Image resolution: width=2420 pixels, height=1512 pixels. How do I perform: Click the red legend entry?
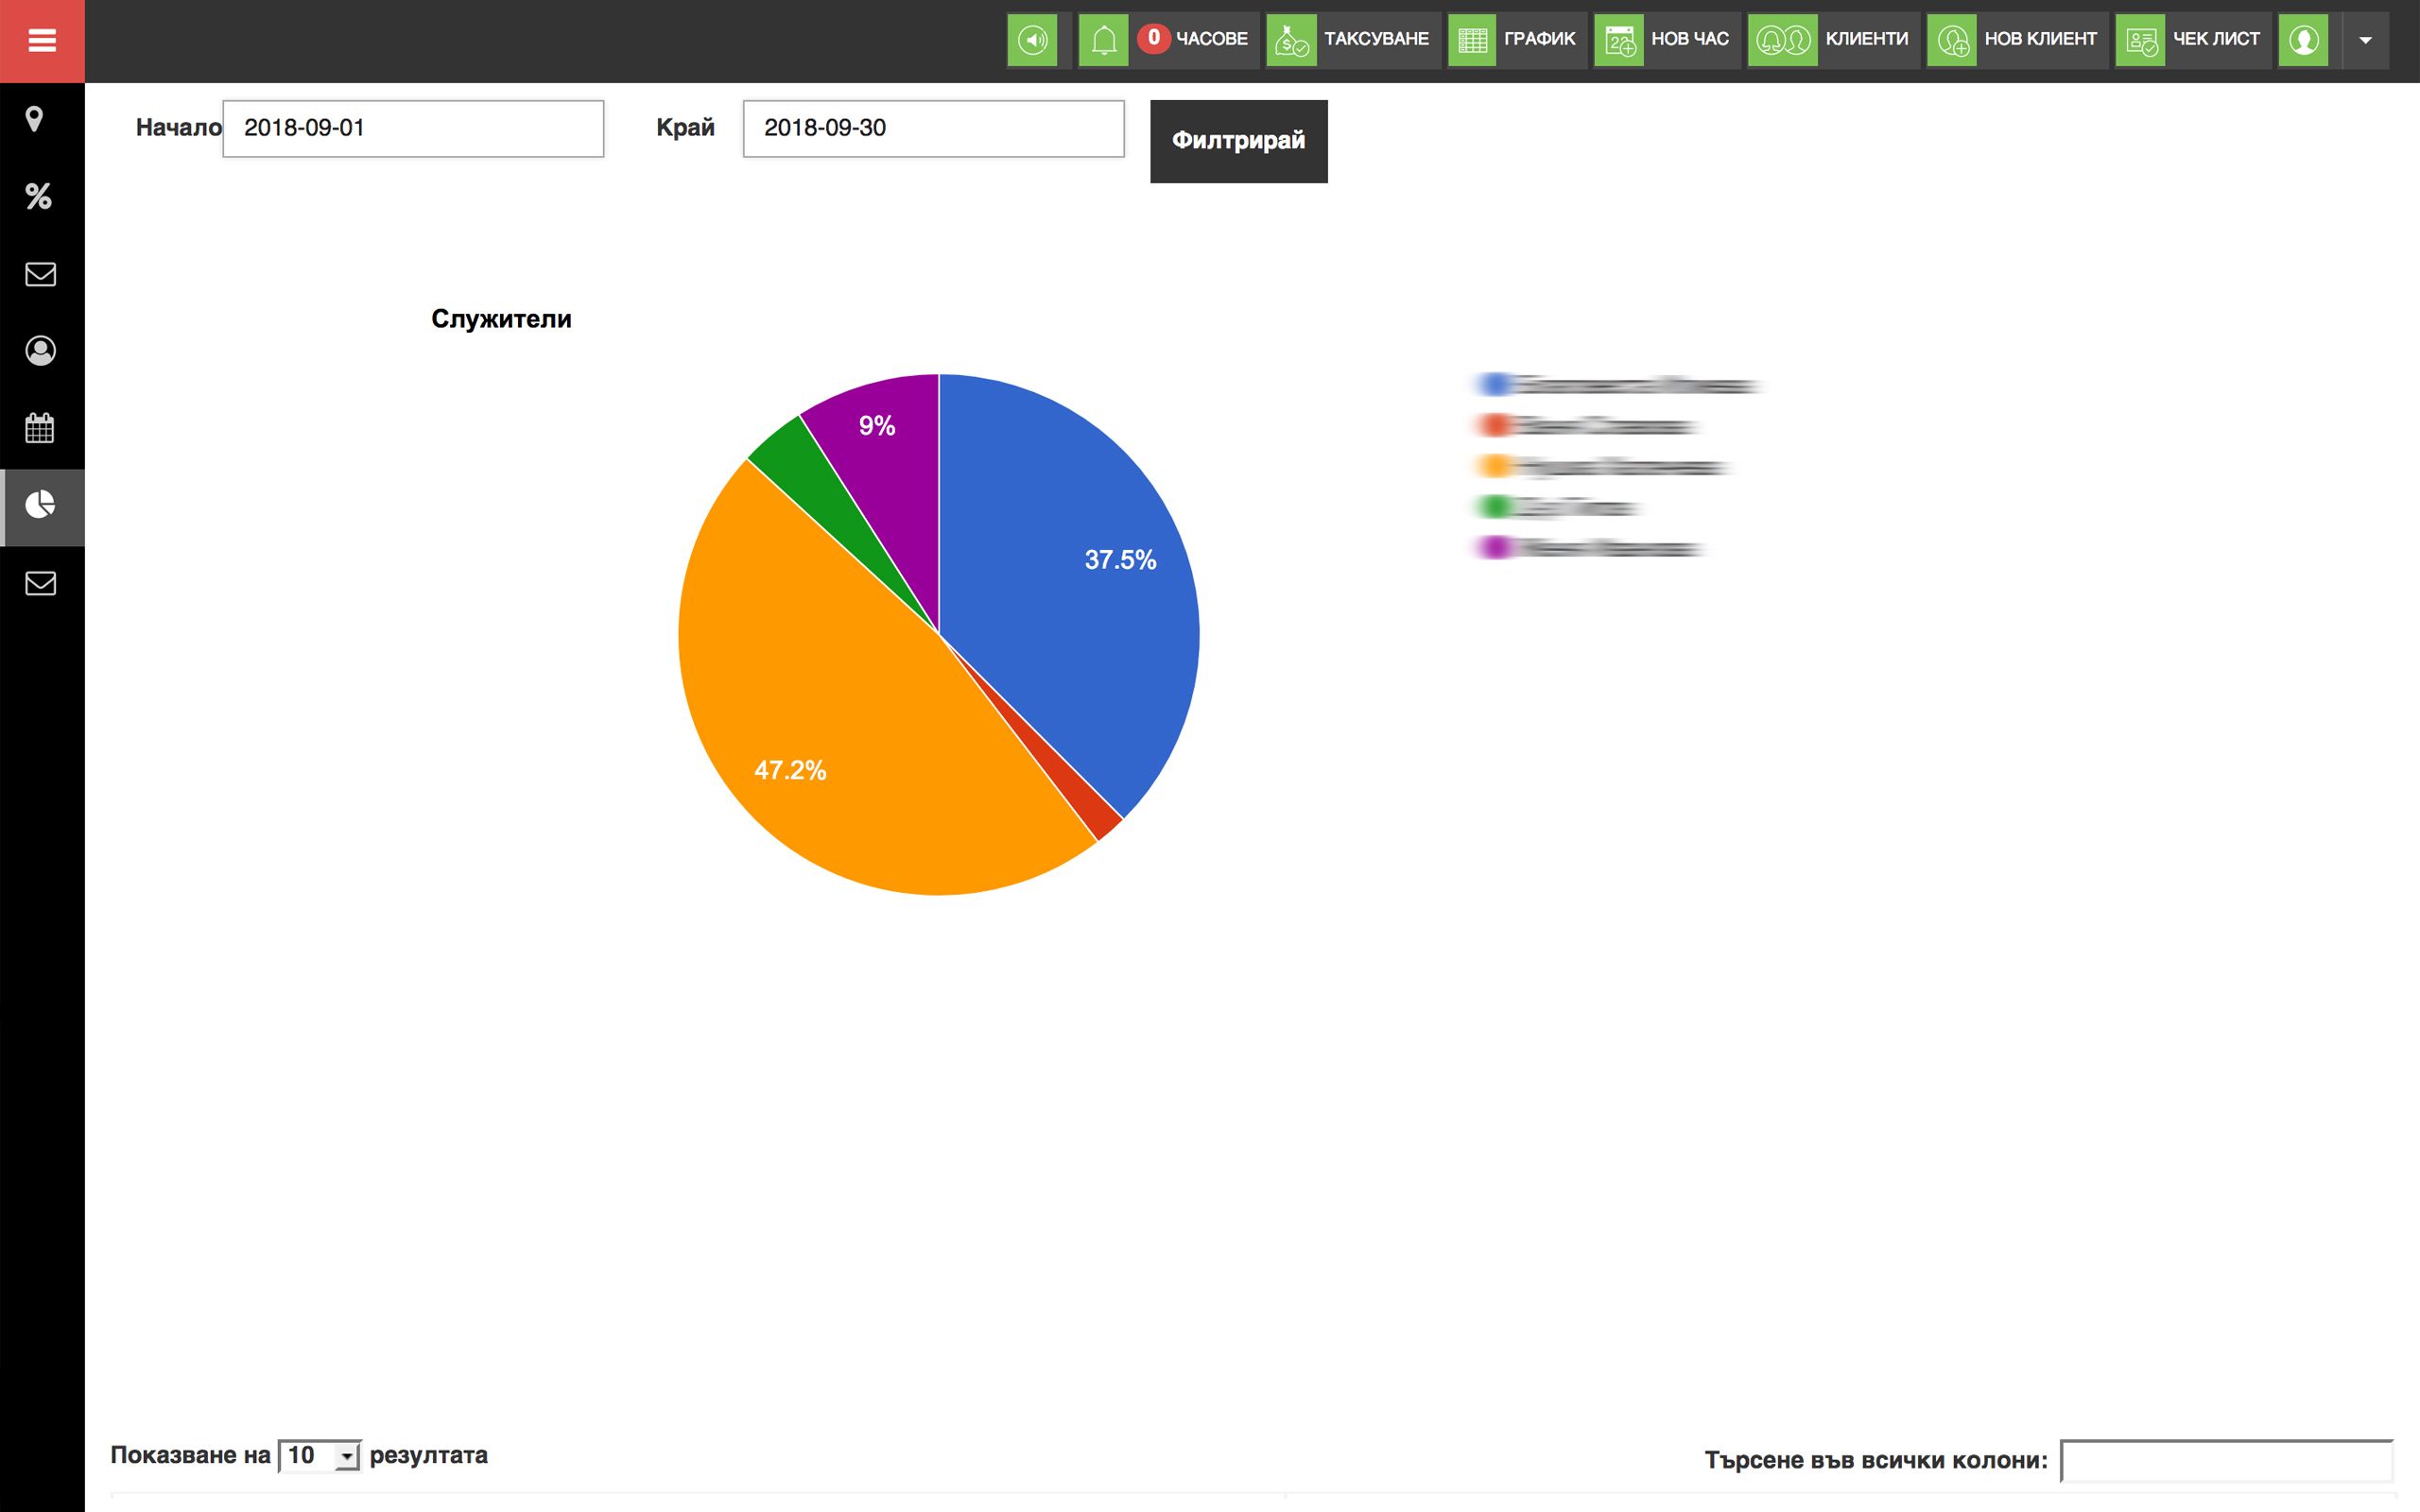coord(1587,426)
